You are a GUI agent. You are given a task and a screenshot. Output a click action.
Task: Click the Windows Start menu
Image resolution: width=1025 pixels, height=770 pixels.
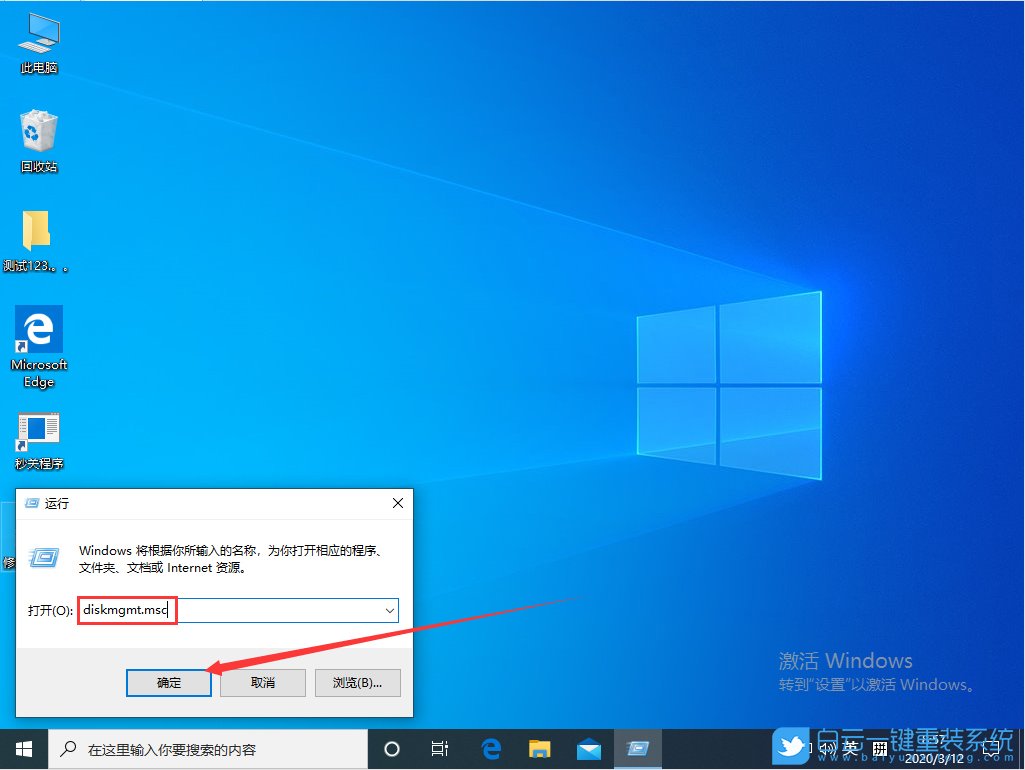[22, 748]
